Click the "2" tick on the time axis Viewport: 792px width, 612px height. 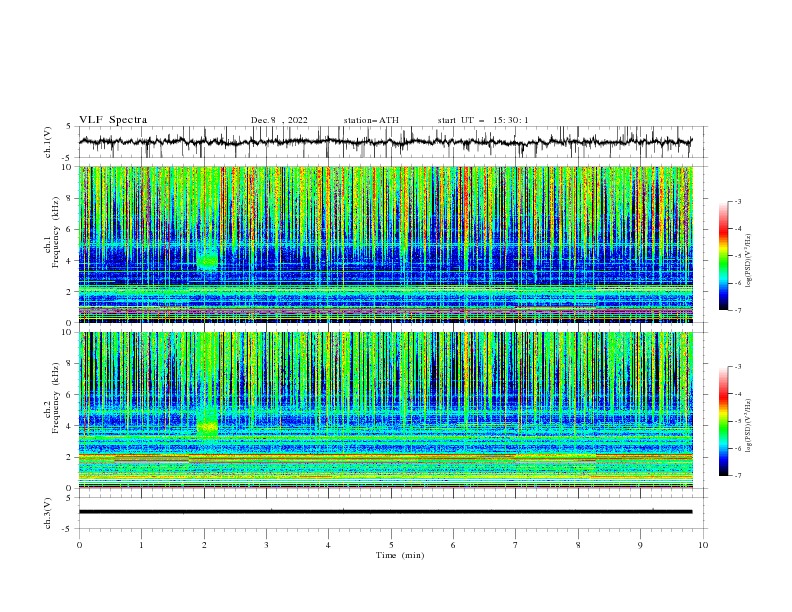tap(204, 545)
